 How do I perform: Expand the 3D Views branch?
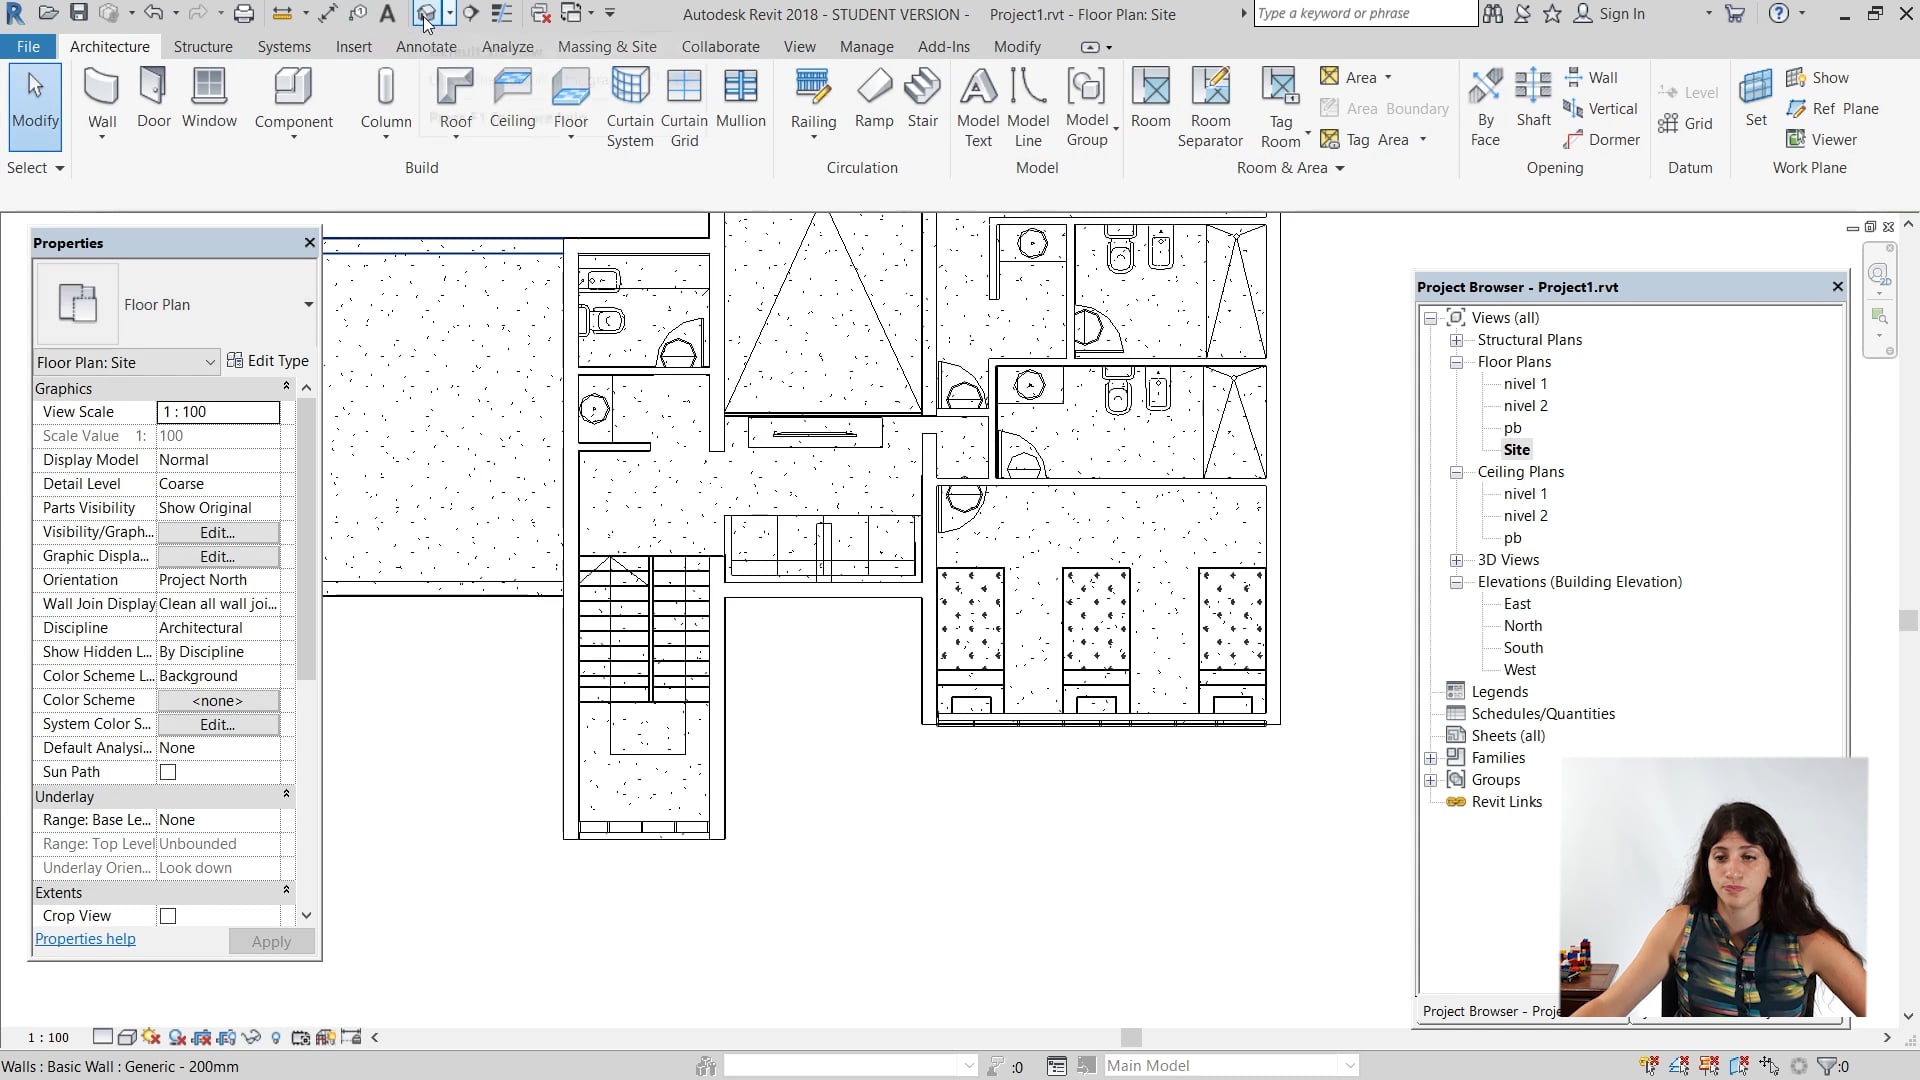[1457, 560]
